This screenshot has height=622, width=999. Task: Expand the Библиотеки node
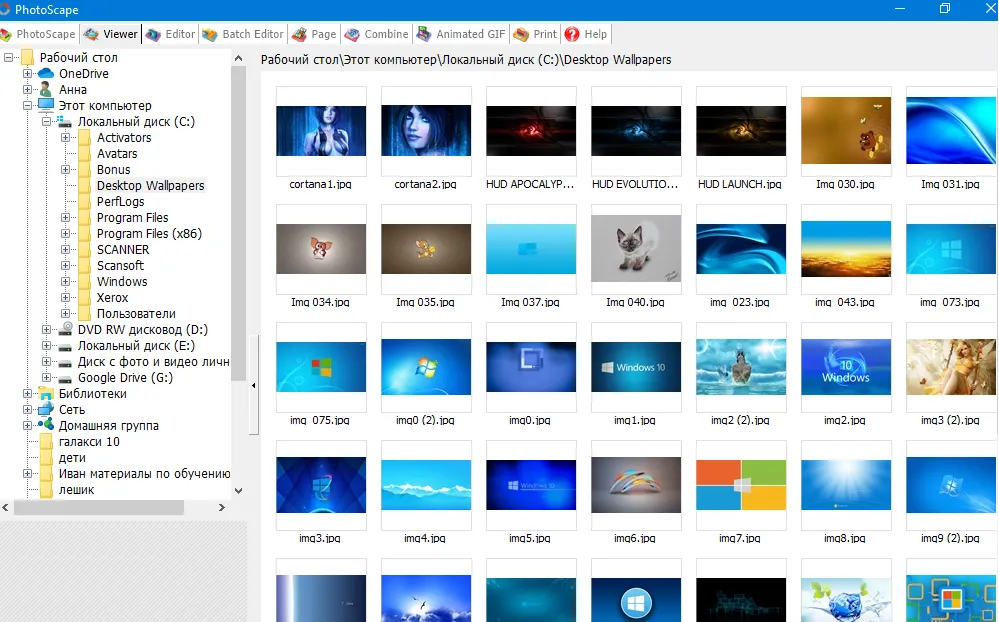pyautogui.click(x=27, y=393)
